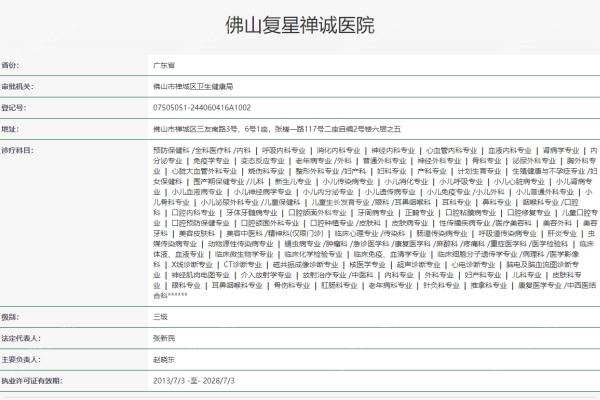600x400 pixels.
Task: Click 正畸专业 in the list
Action: (419, 212)
